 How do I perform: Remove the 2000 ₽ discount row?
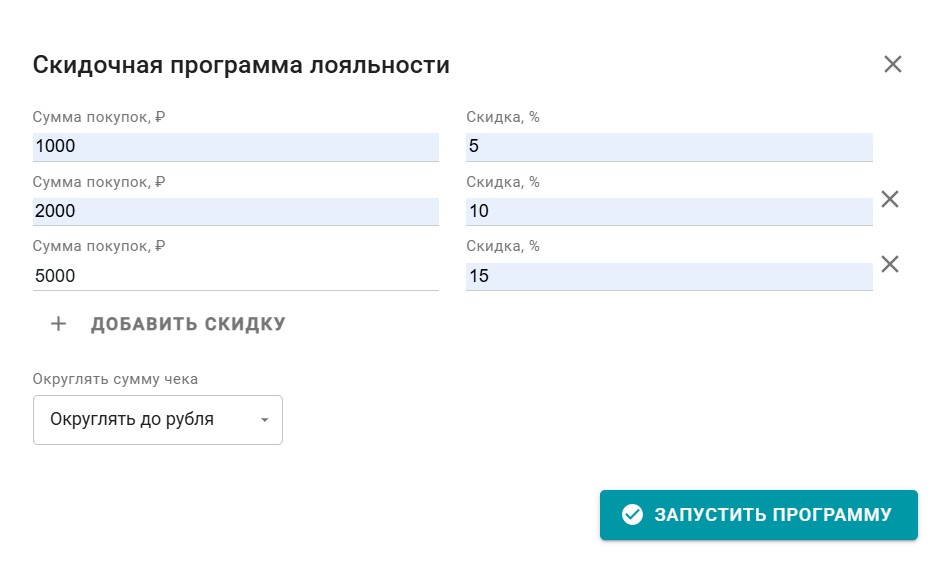tap(890, 199)
